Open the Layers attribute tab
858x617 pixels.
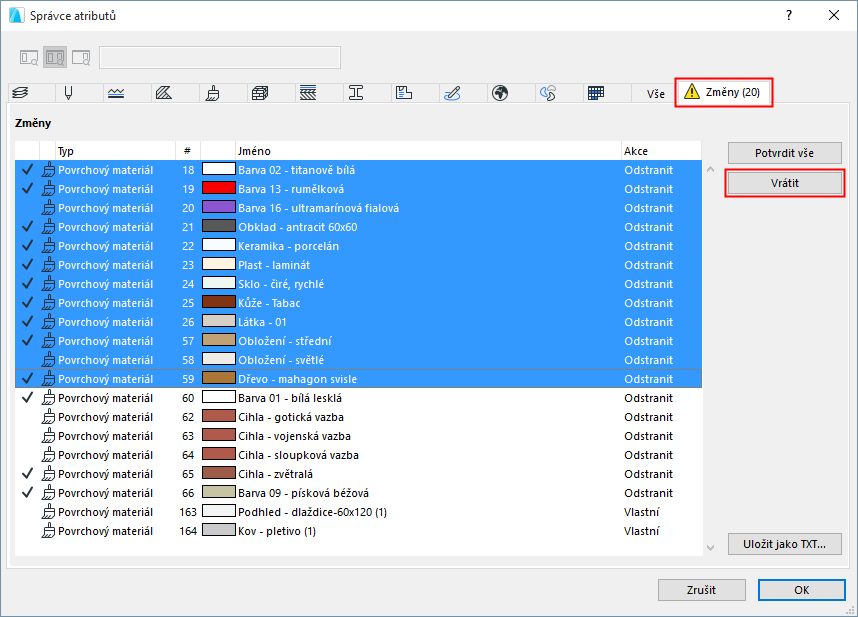tap(20, 93)
